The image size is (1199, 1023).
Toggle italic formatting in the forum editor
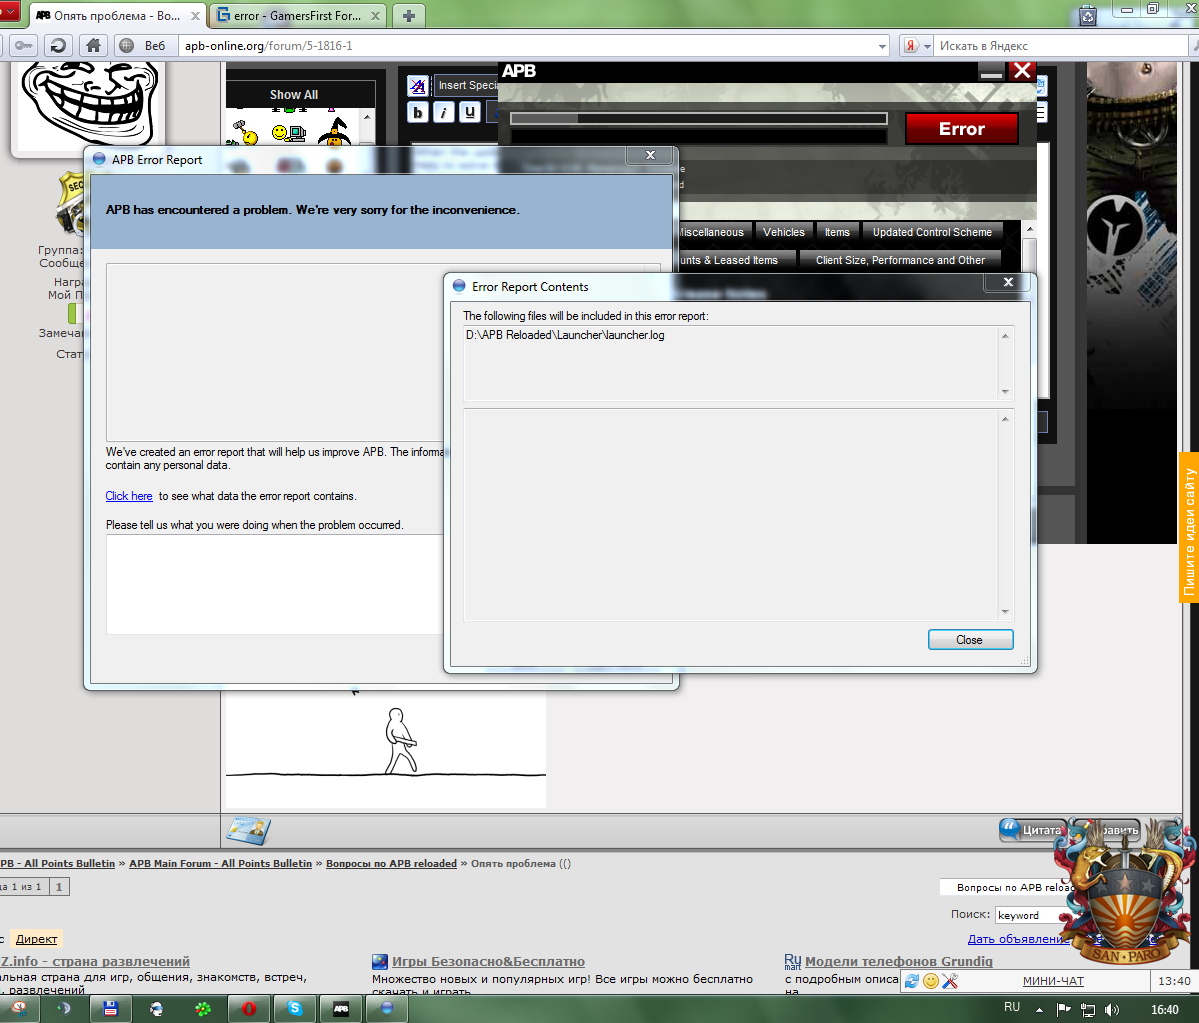pyautogui.click(x=444, y=111)
